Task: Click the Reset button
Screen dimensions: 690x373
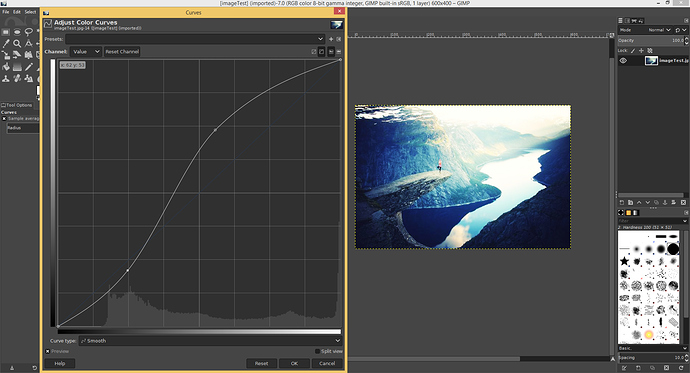Action: point(261,363)
